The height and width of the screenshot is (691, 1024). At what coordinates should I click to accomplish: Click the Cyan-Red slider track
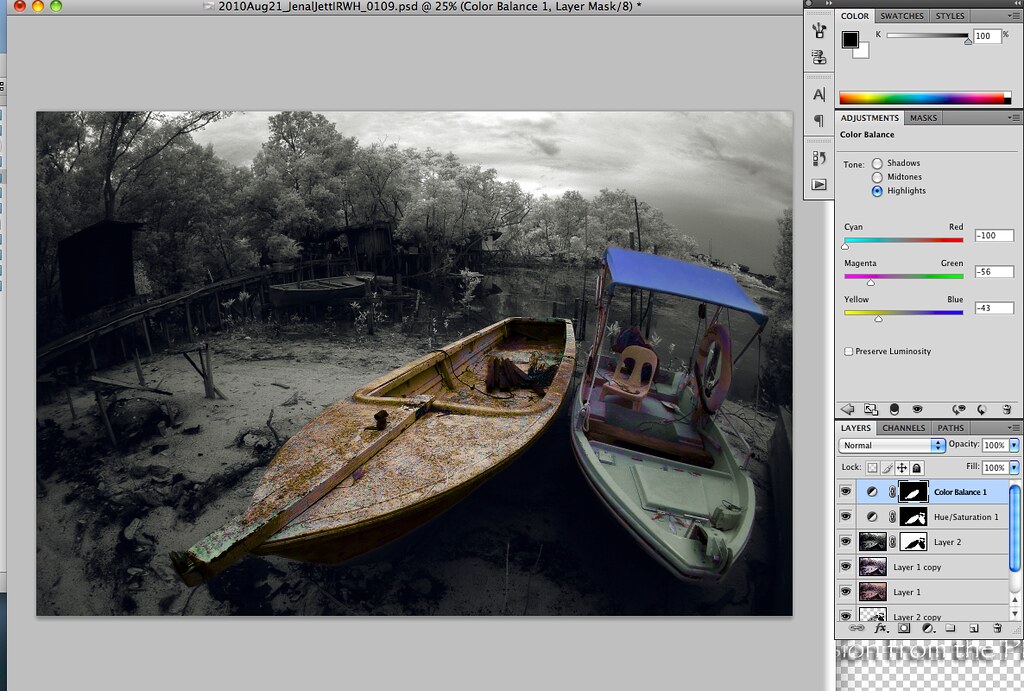click(904, 240)
